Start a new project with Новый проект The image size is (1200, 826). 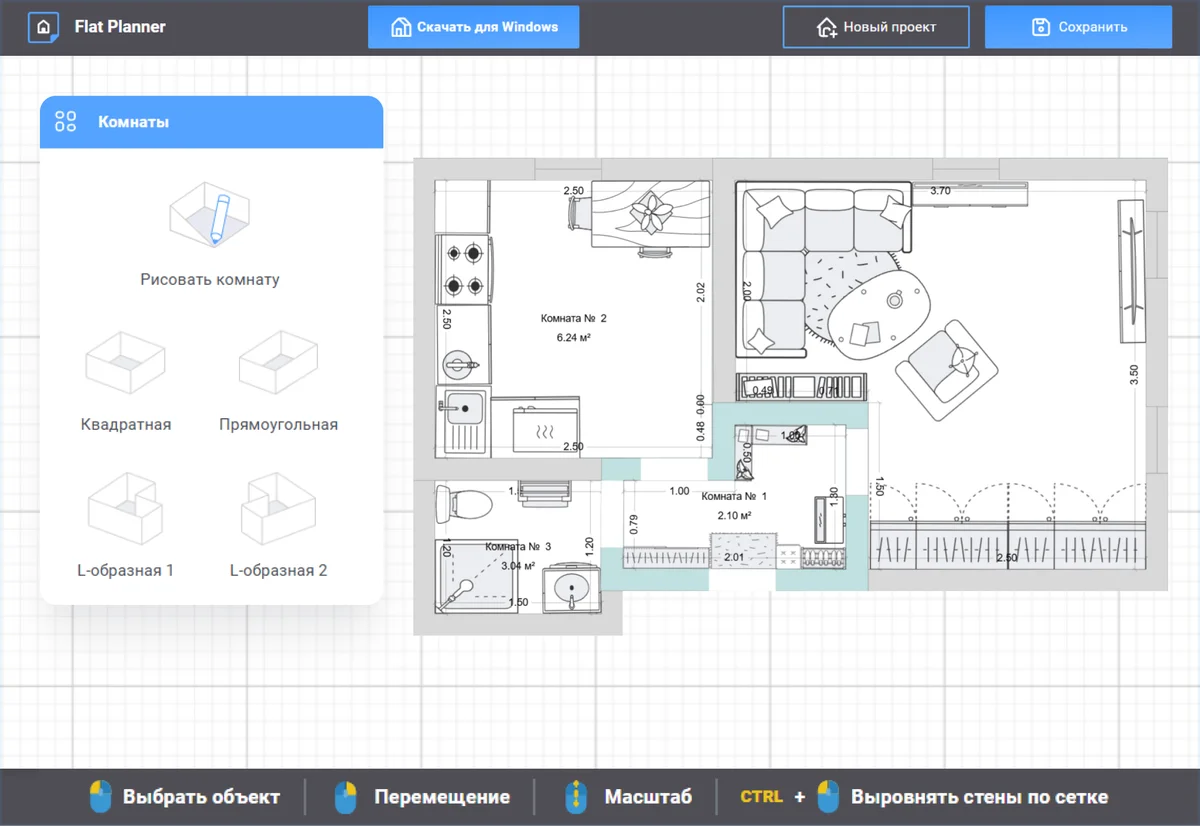point(876,27)
